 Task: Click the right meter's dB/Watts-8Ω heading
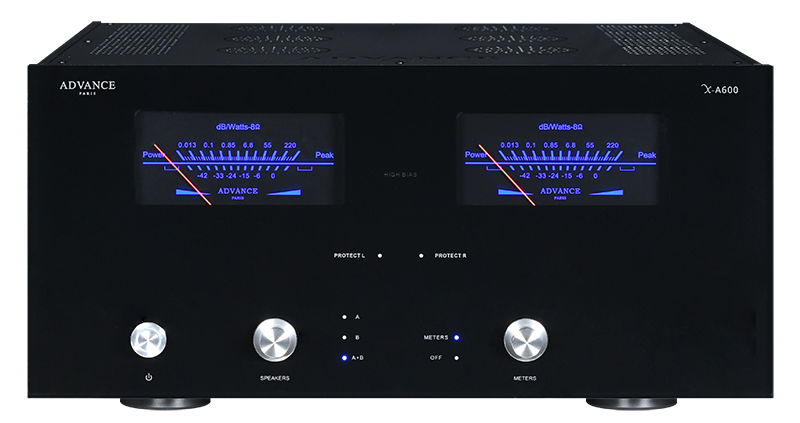[x=561, y=127]
